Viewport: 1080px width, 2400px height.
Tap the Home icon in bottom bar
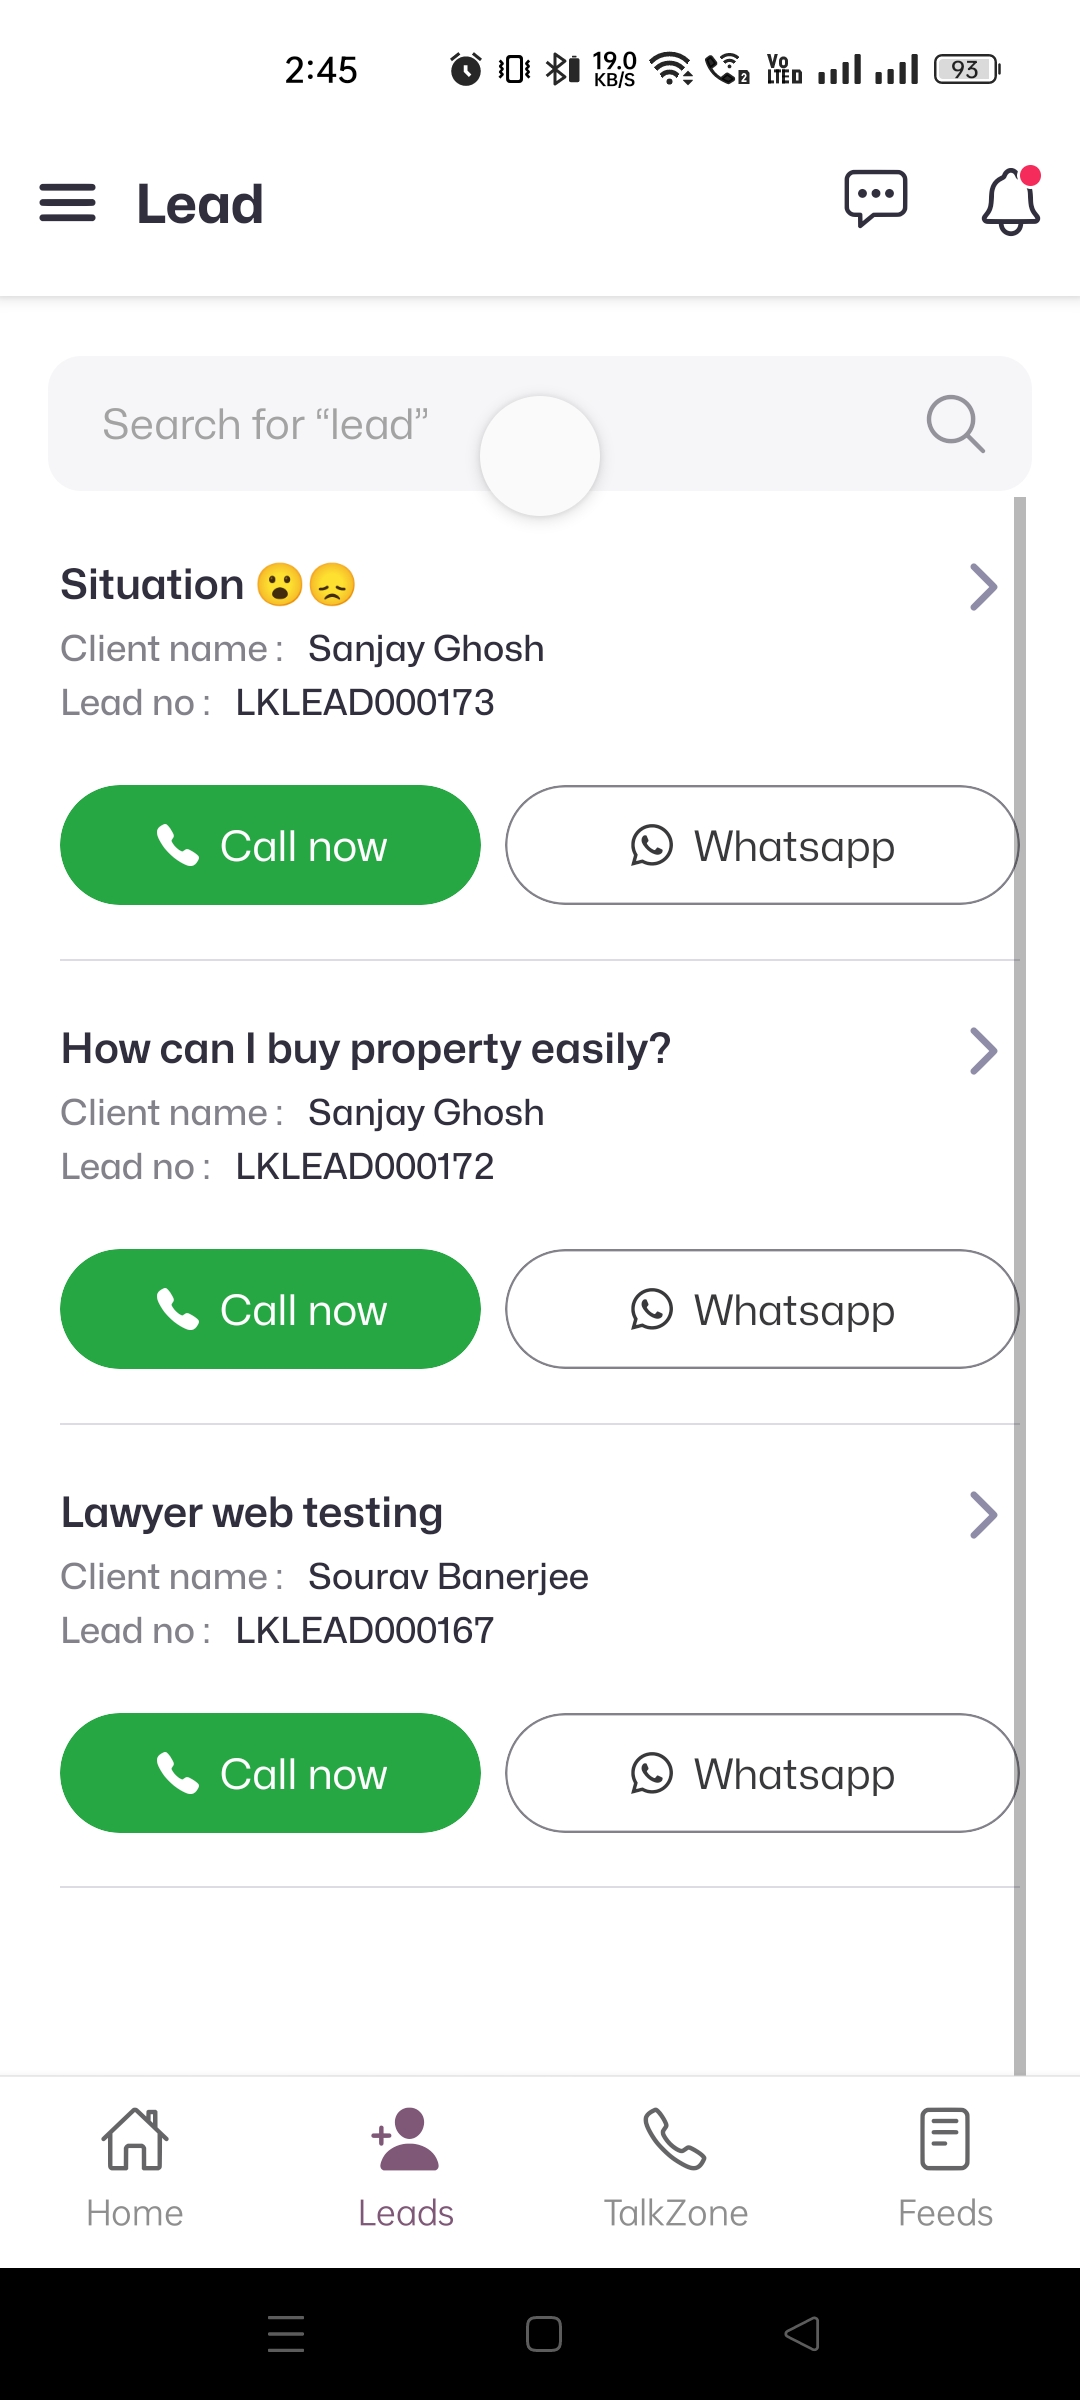[x=135, y=2140]
